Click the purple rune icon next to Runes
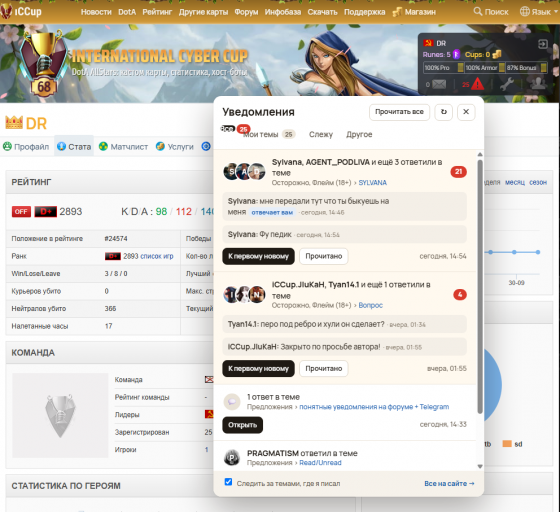Screen dimensions: 560x512 [456, 55]
